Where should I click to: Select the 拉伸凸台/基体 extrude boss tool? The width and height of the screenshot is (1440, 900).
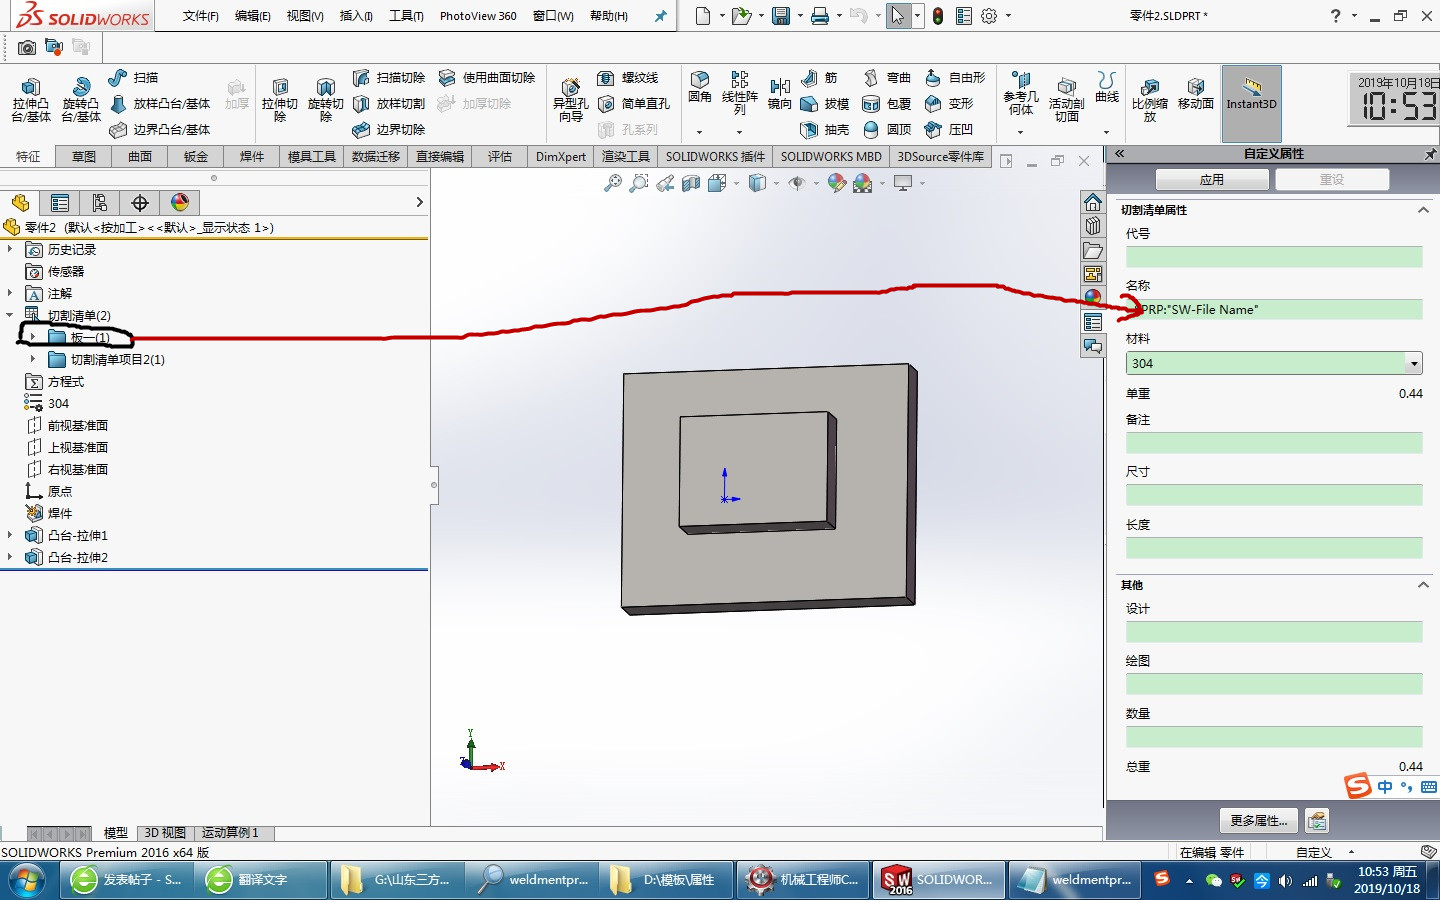click(x=31, y=99)
